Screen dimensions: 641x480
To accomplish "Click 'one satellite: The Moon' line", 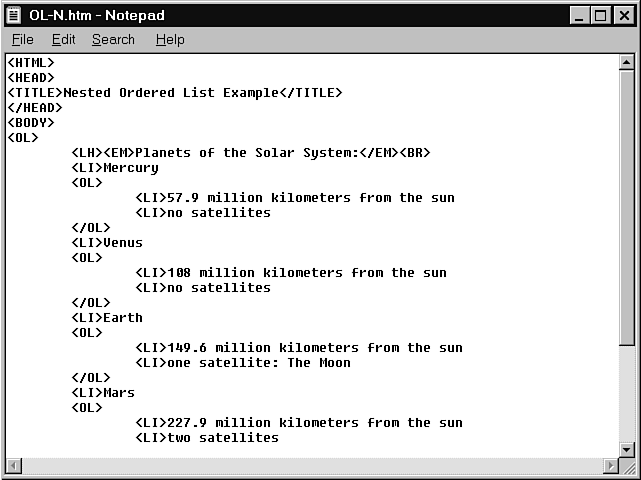I will [243, 363].
